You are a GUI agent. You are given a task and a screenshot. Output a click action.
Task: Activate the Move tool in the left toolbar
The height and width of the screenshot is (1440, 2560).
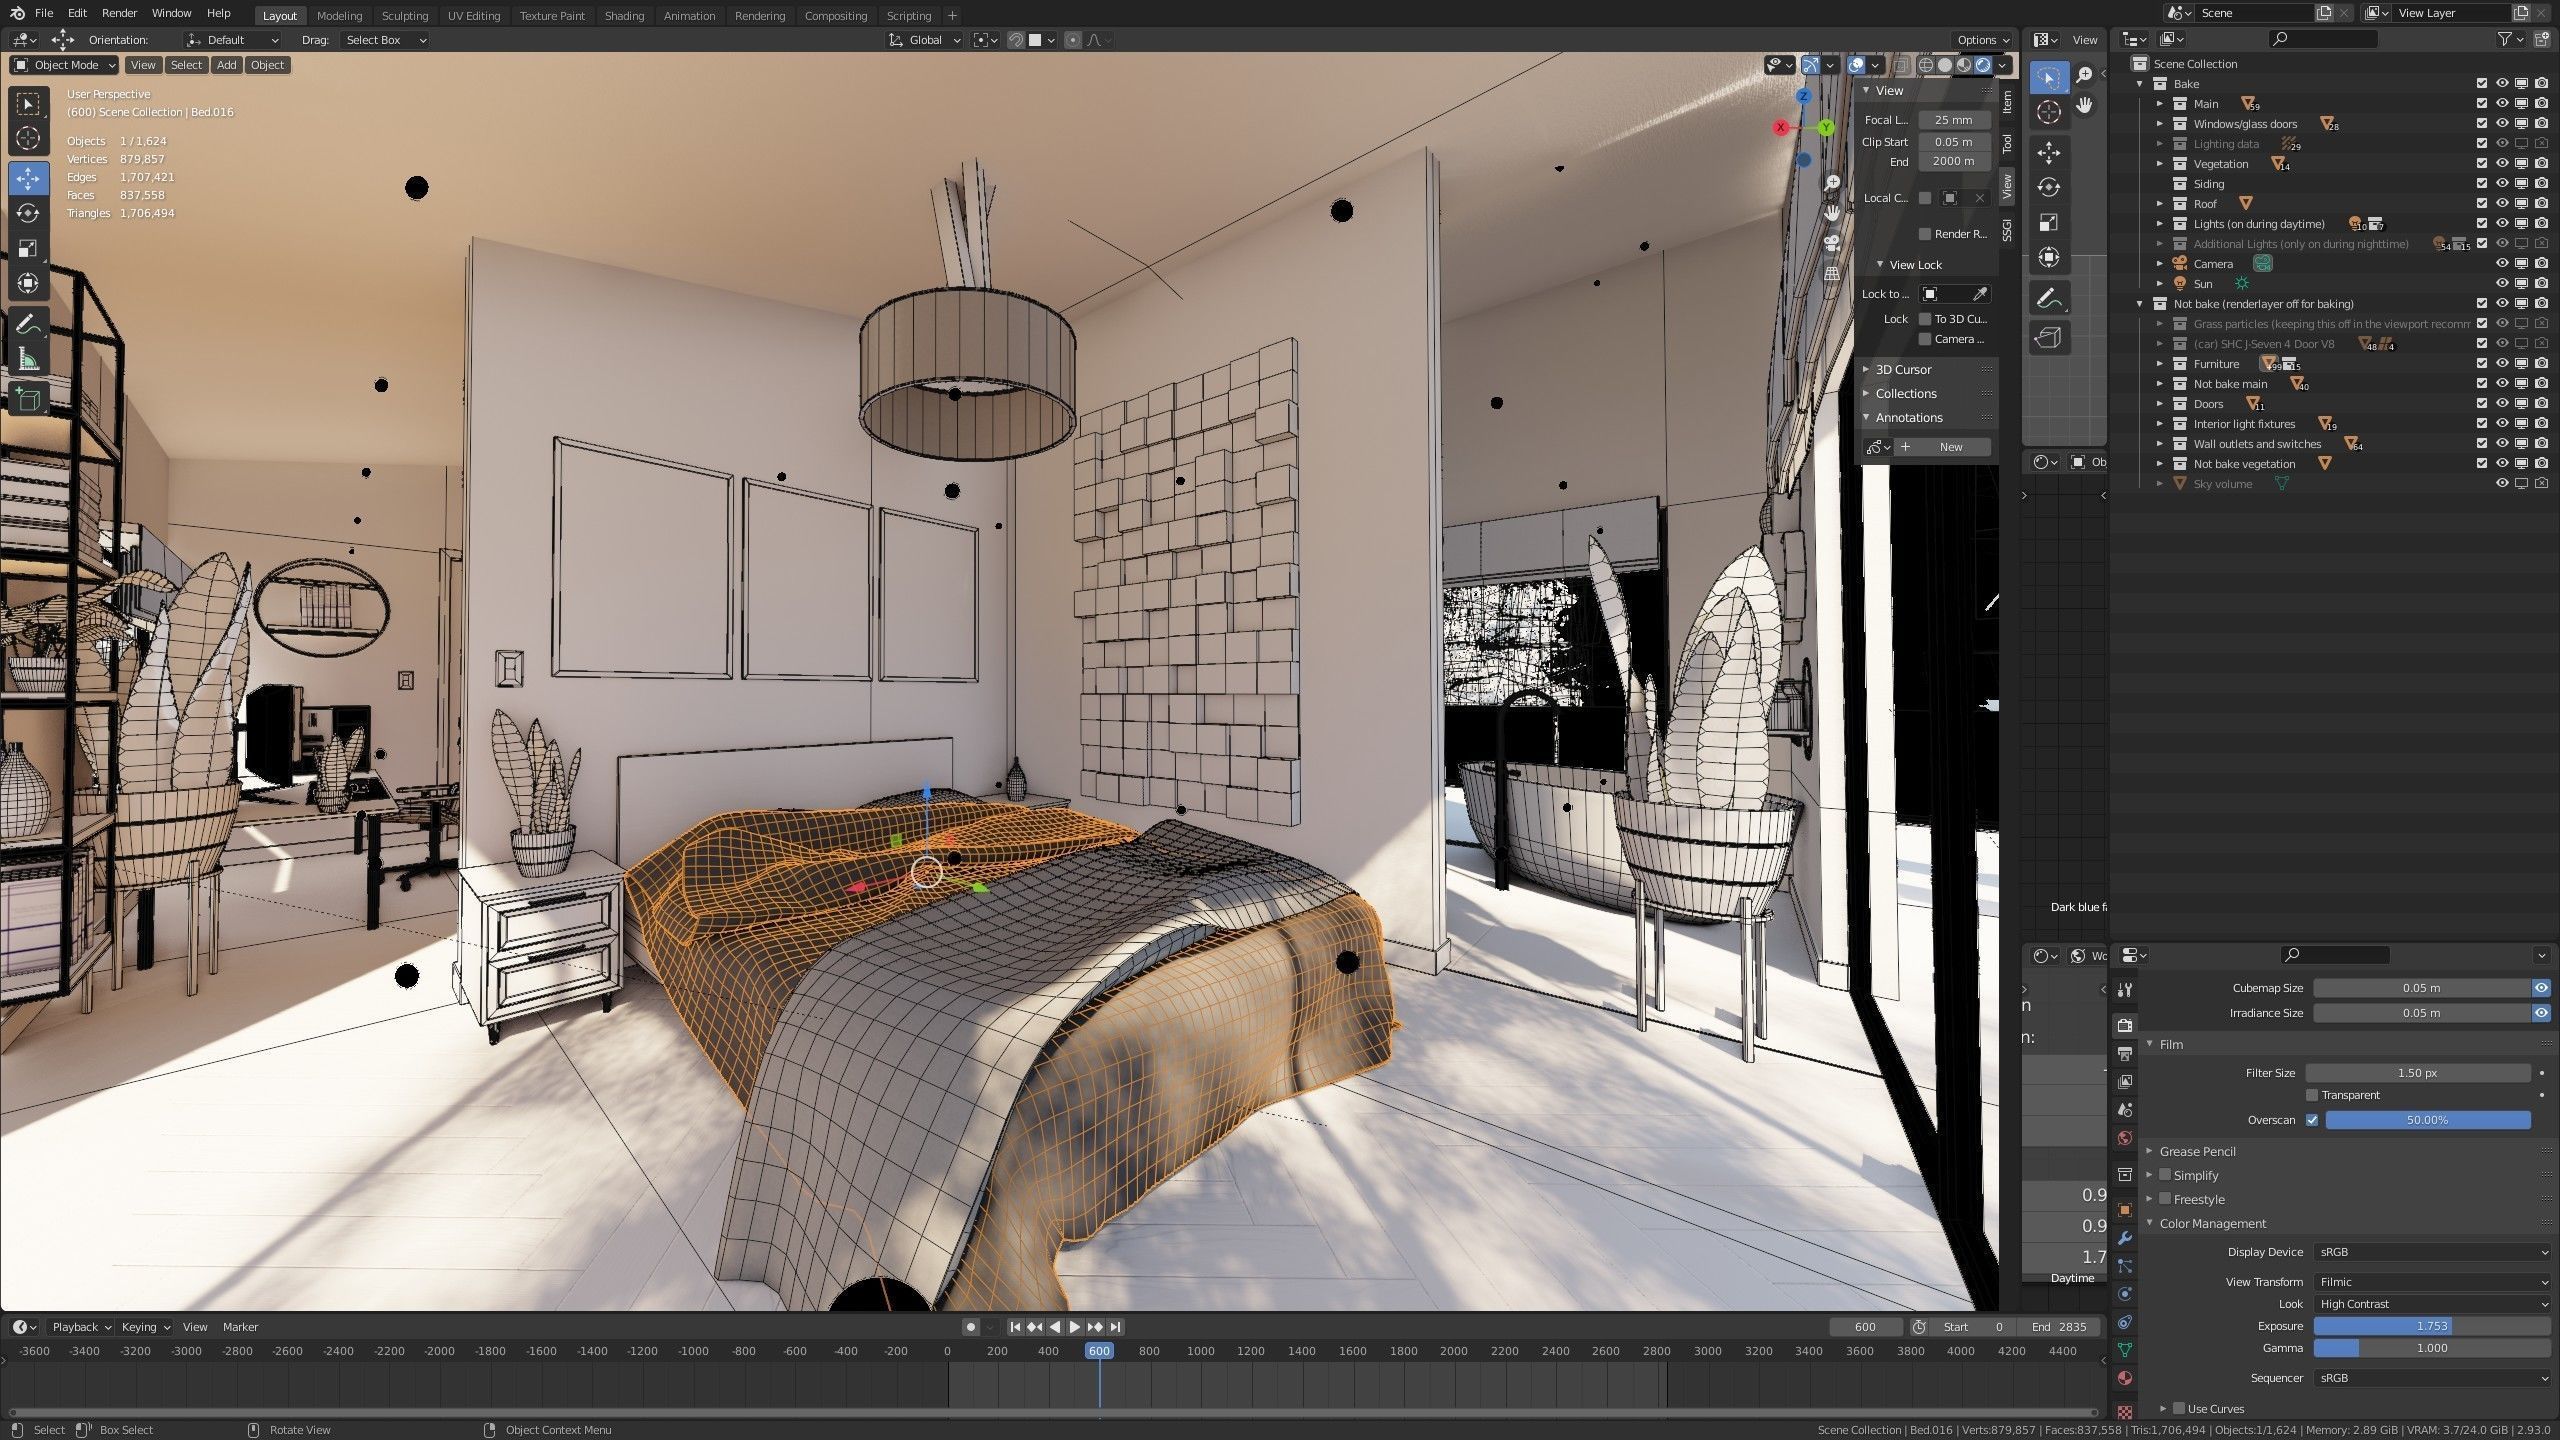pyautogui.click(x=28, y=179)
